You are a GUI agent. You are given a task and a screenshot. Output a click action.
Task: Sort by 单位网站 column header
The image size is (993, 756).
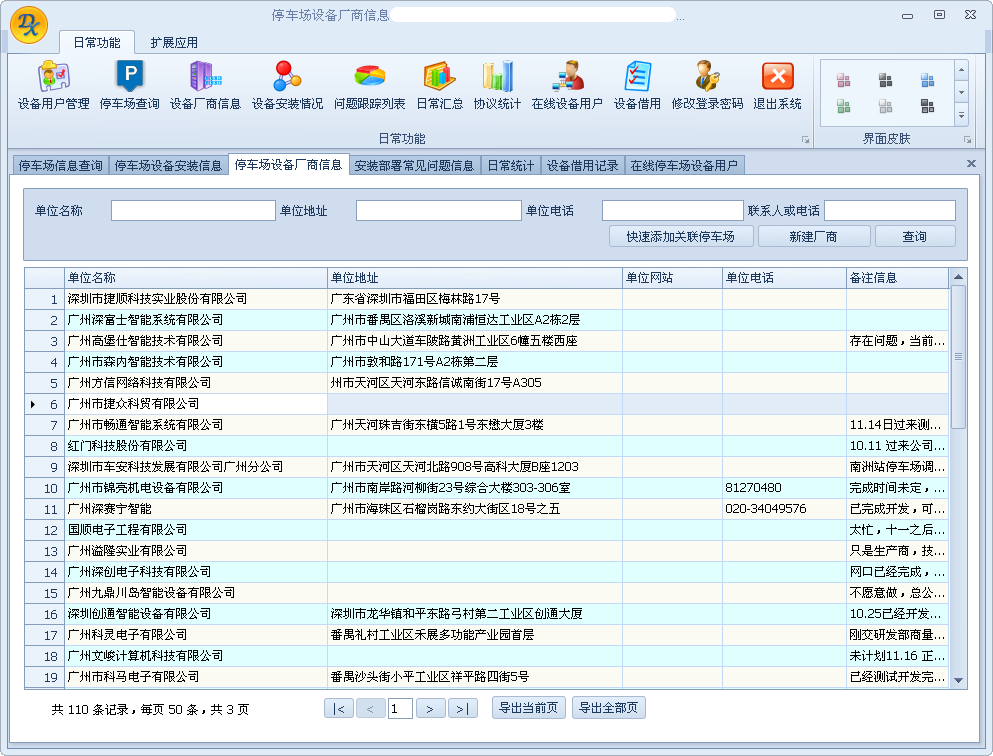(673, 278)
